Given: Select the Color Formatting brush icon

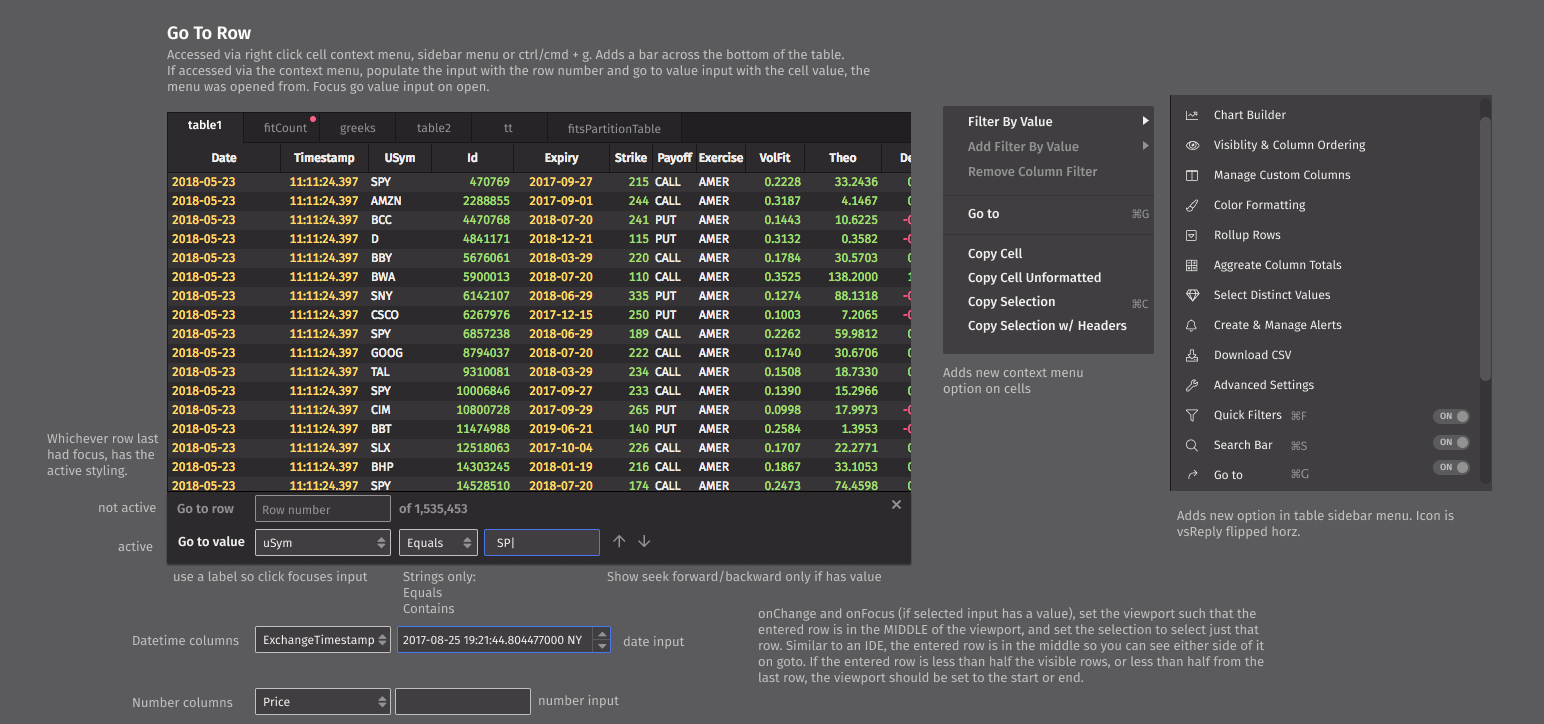Looking at the screenshot, I should coord(1192,204).
